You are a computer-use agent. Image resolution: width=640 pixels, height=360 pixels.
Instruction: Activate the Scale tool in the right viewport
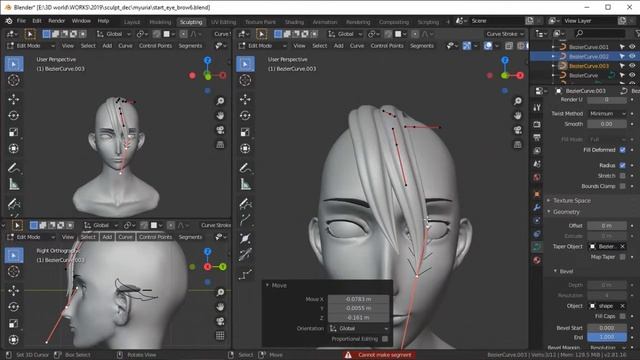pyautogui.click(x=245, y=132)
